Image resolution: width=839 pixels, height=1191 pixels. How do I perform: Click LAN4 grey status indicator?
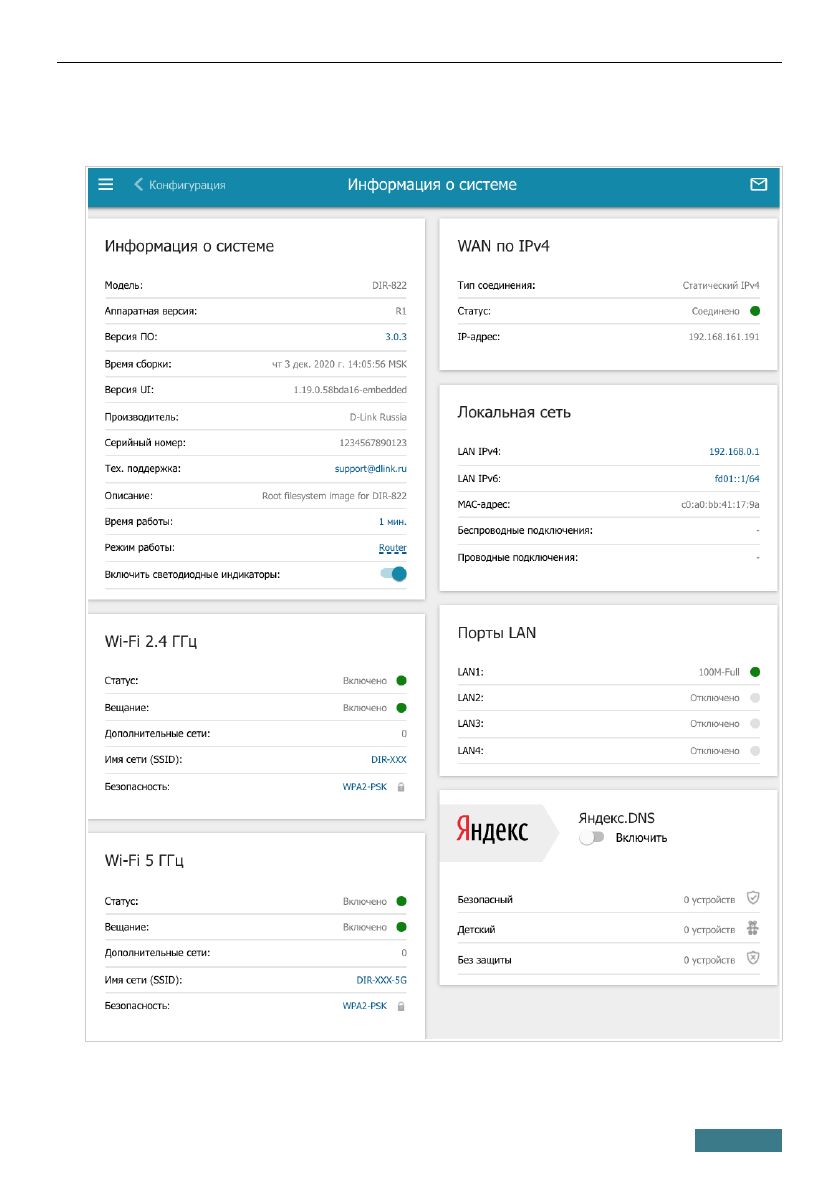tap(755, 750)
